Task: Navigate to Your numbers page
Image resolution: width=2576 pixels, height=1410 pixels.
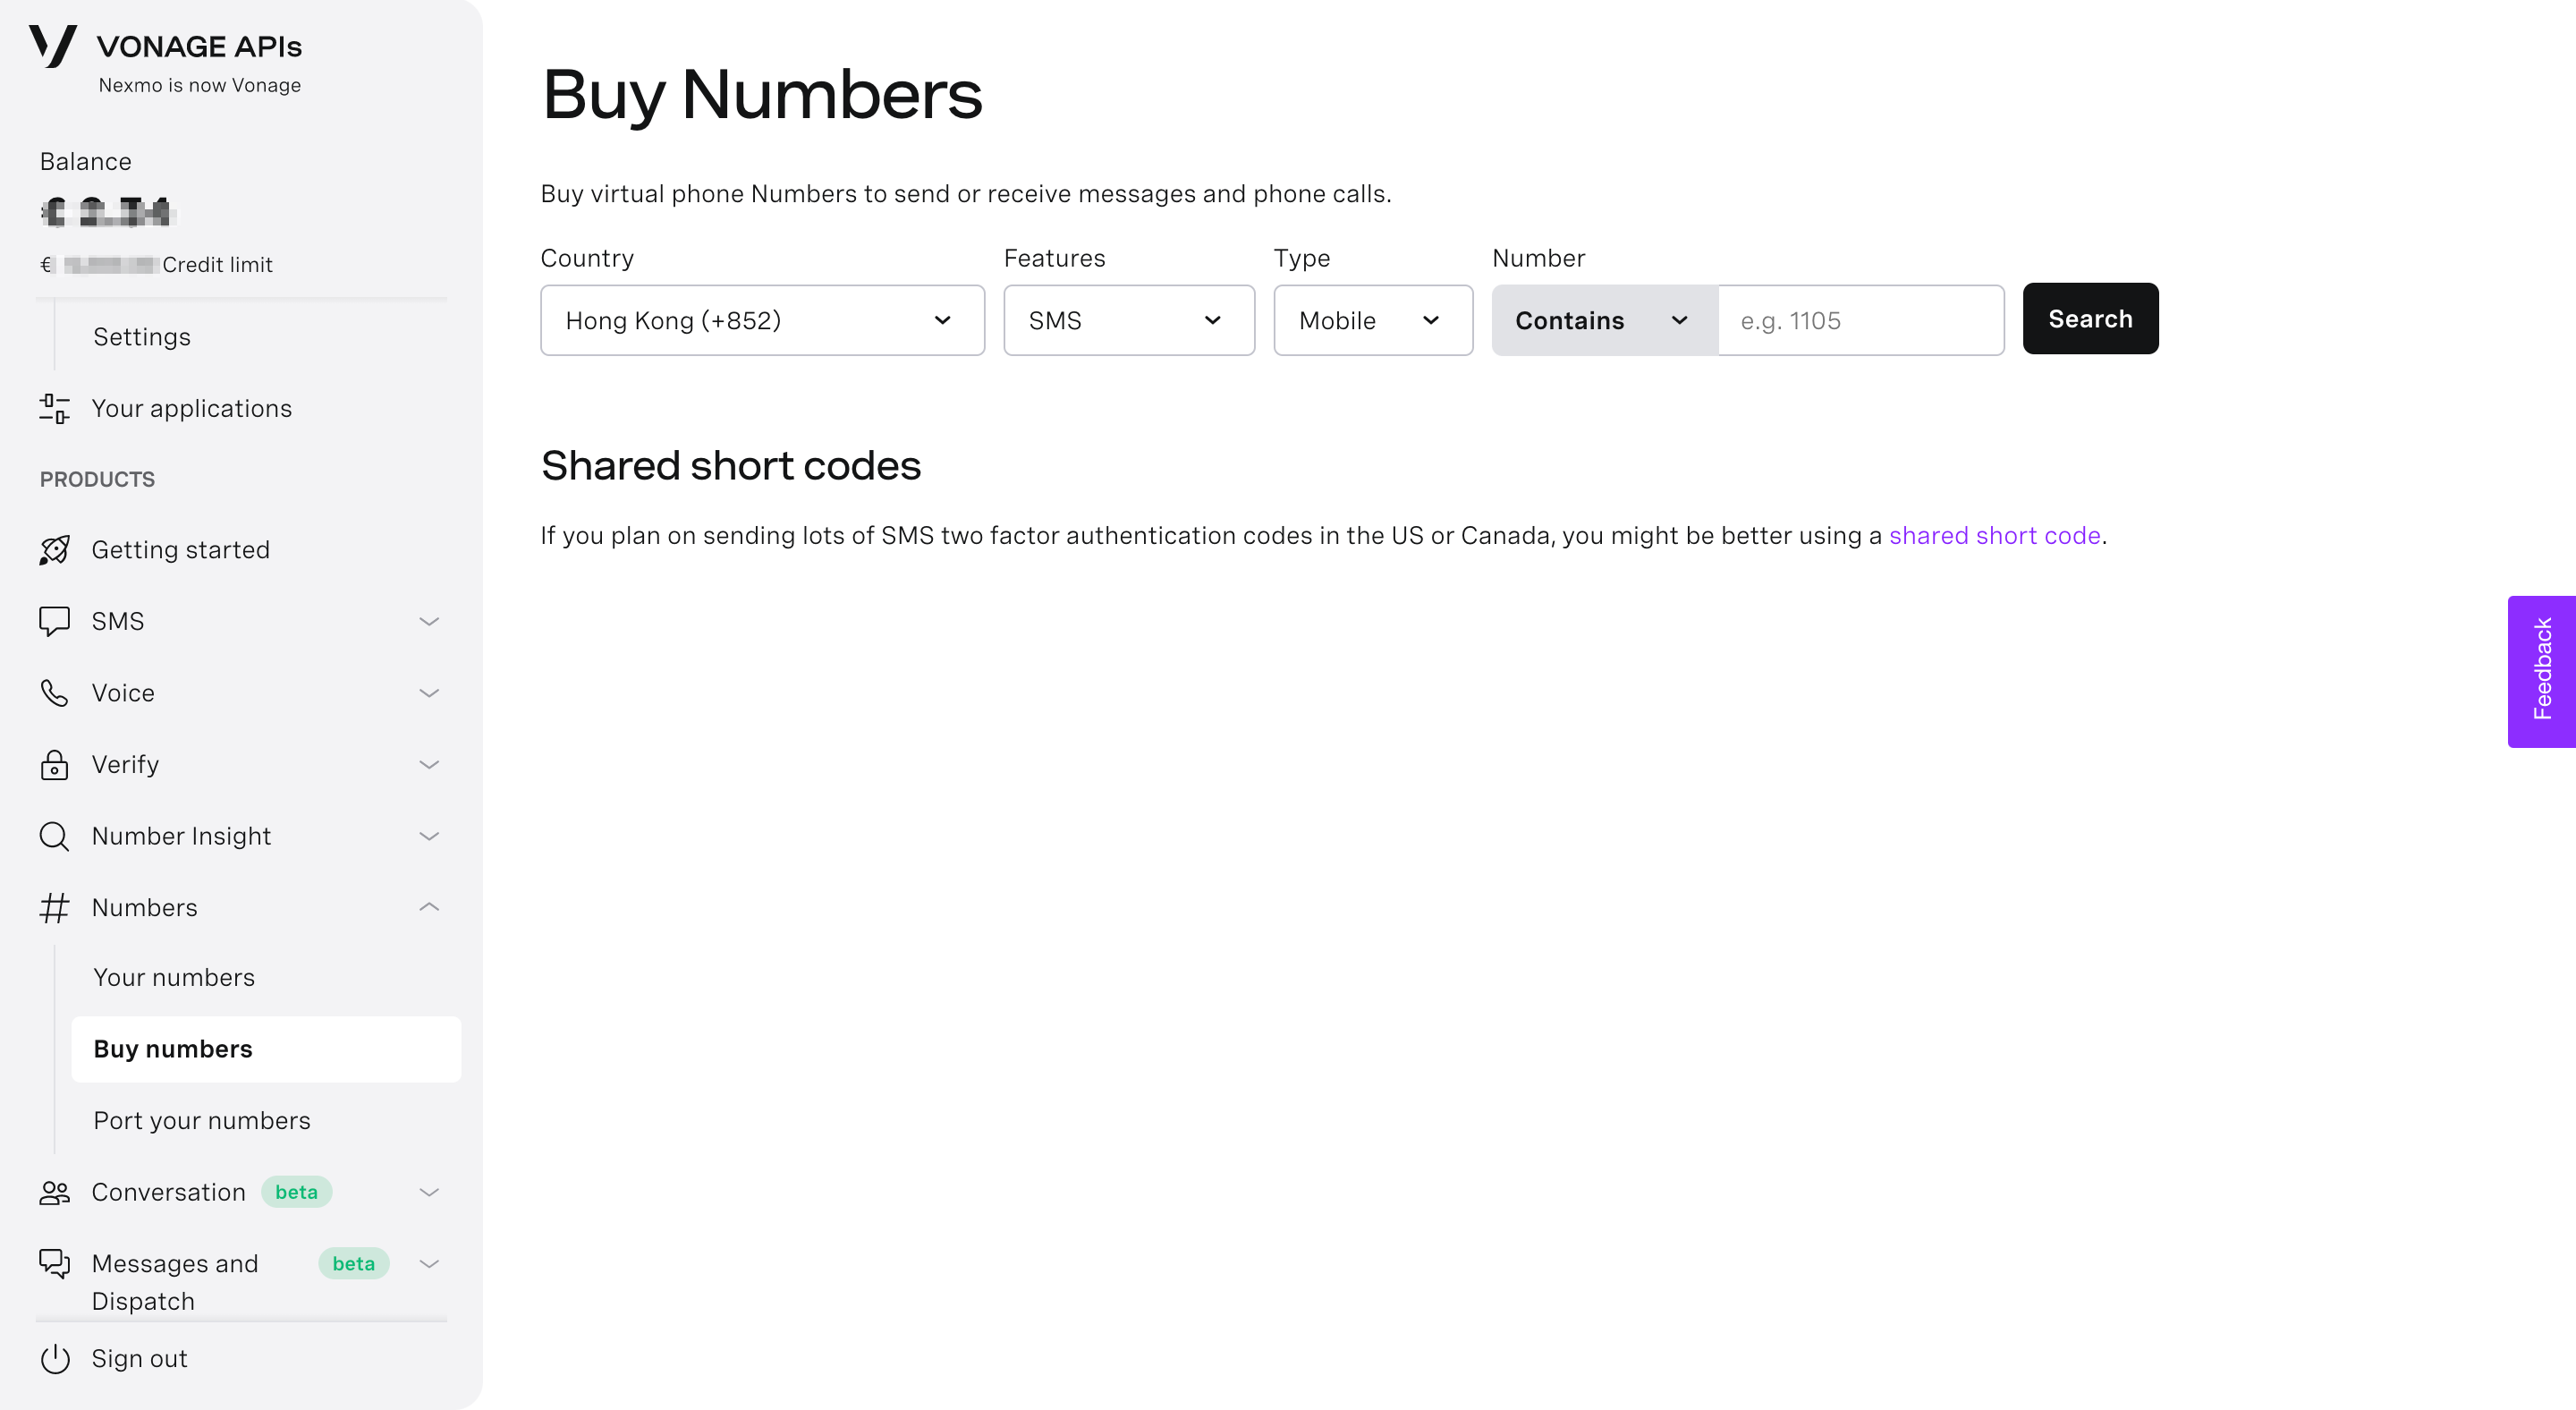Action: coord(174,978)
